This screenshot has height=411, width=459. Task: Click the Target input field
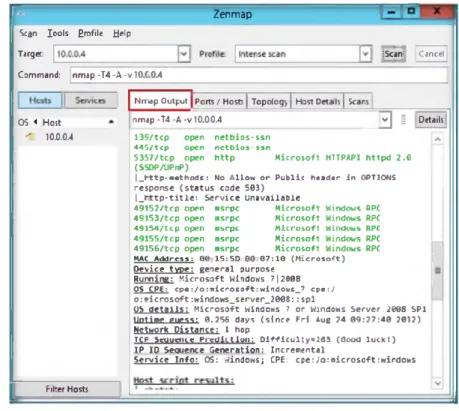116,54
